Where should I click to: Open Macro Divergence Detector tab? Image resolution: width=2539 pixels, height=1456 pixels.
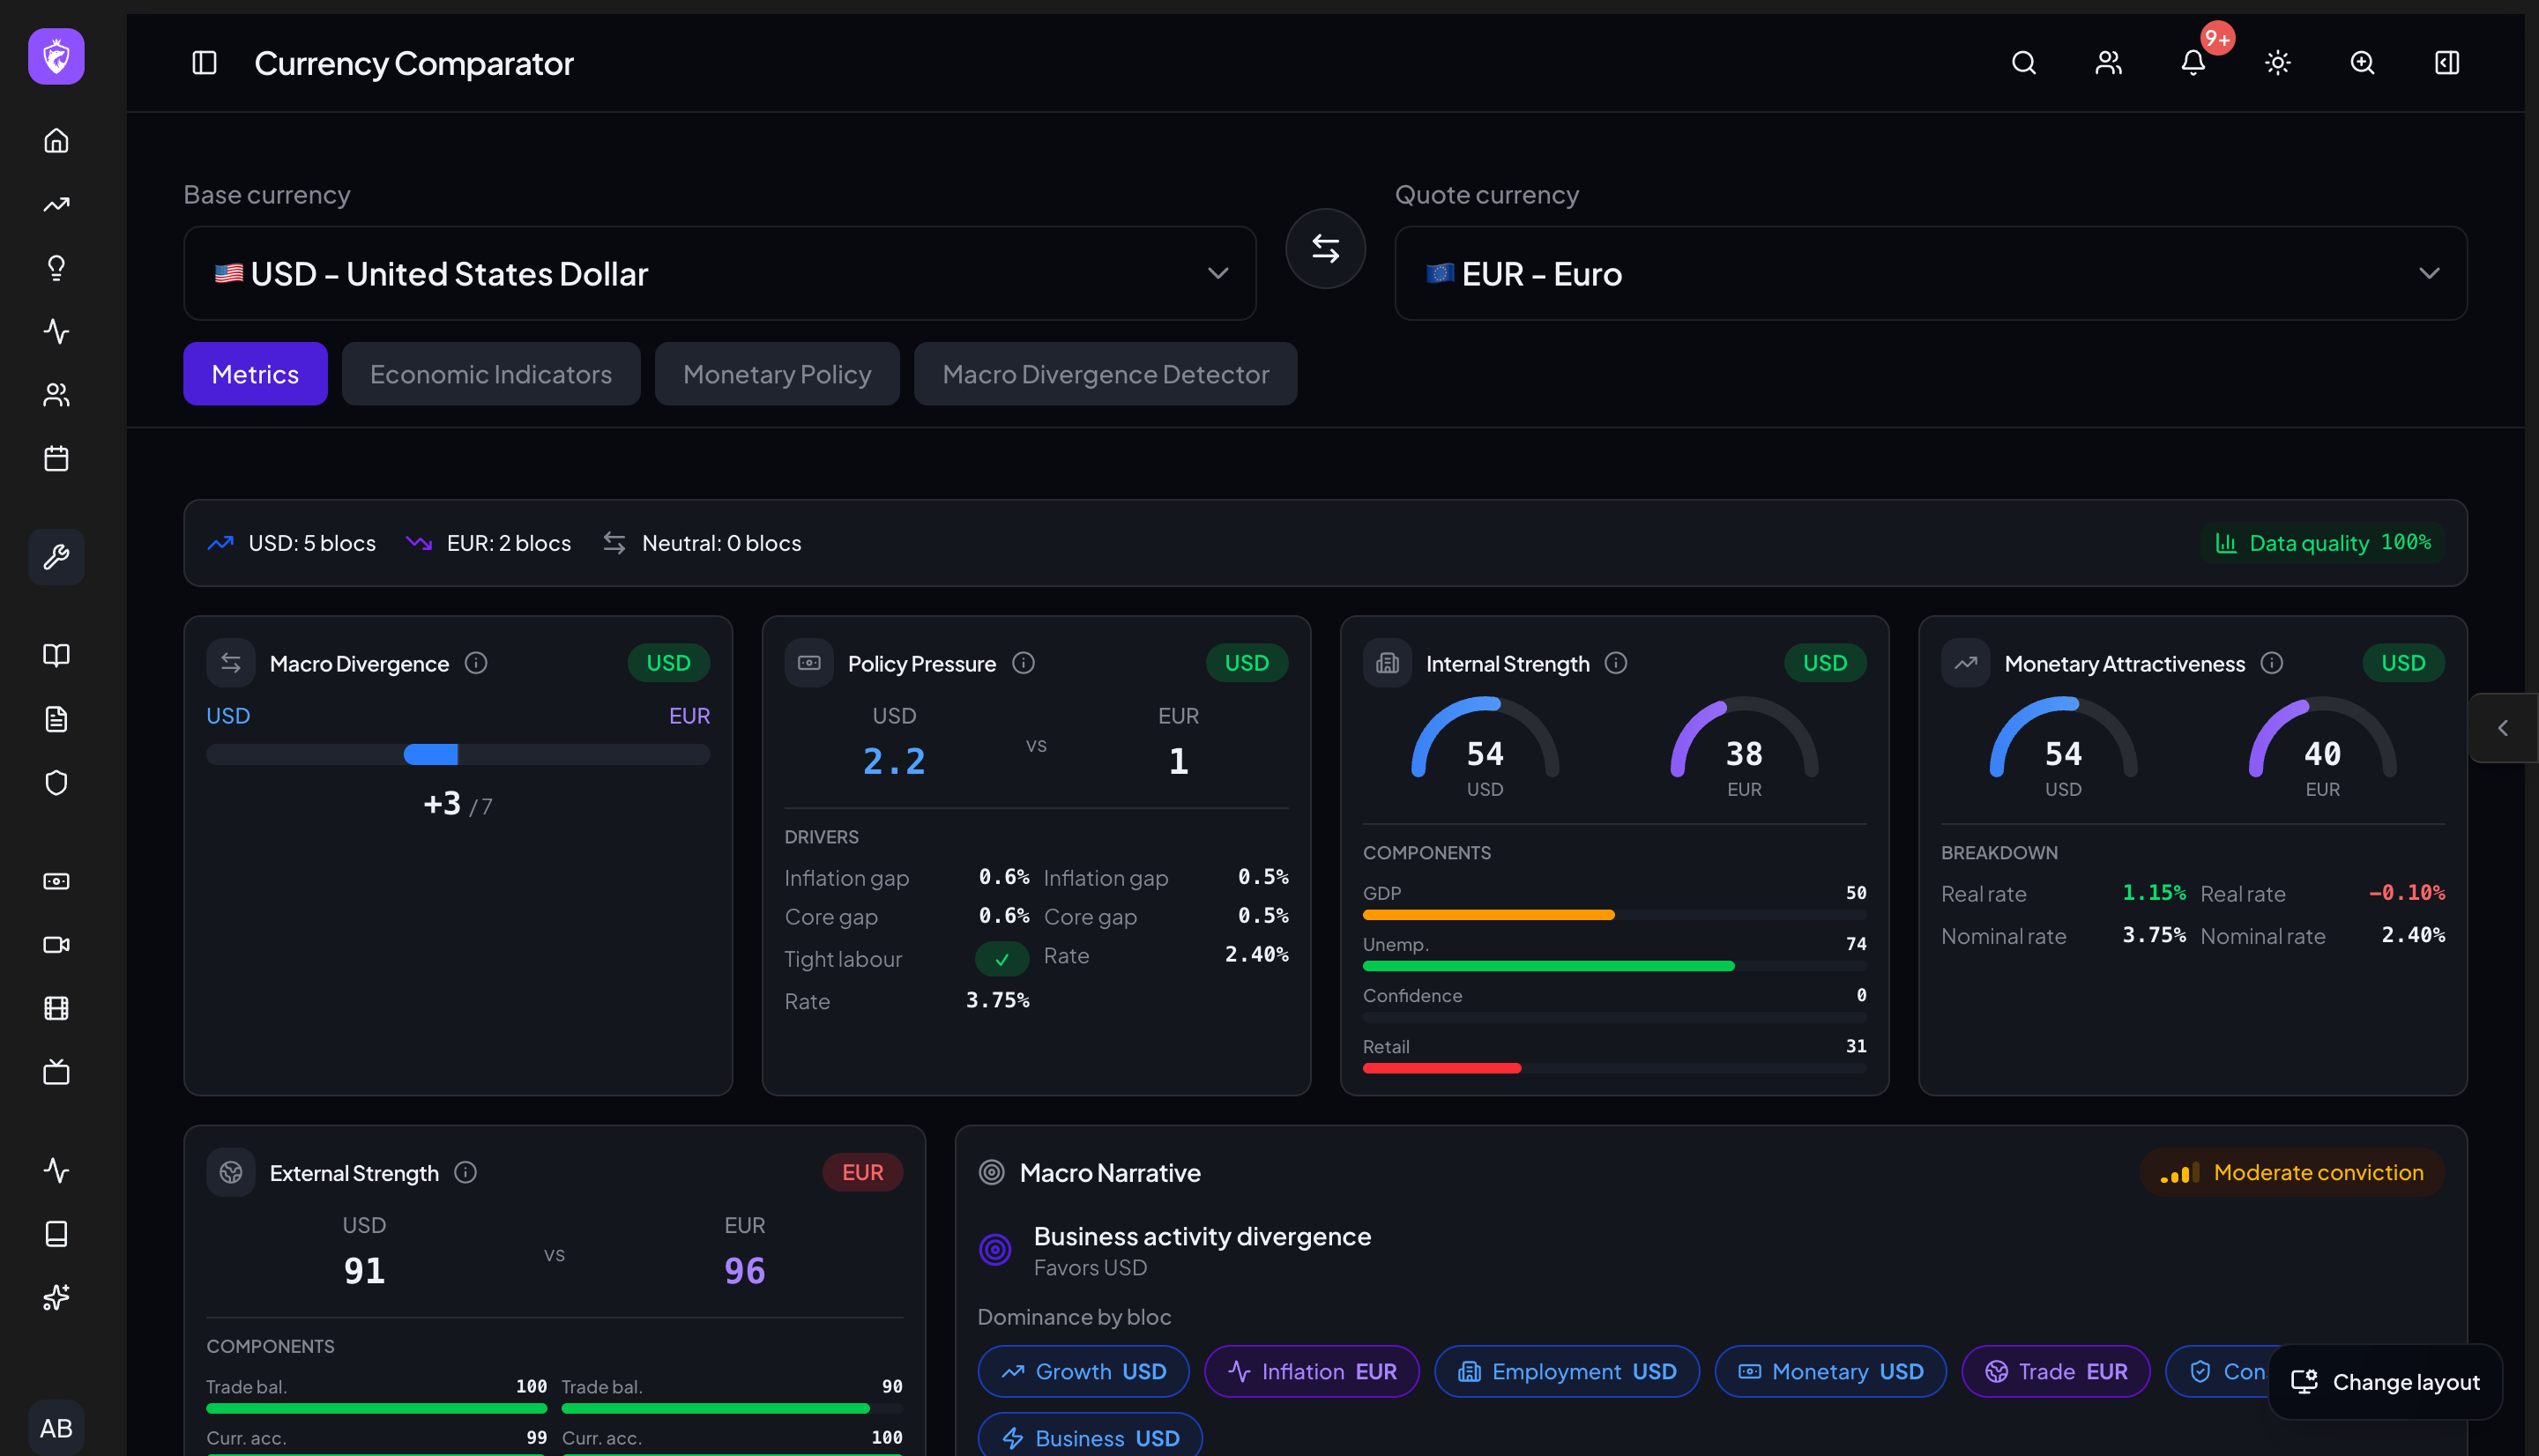[x=1105, y=374]
